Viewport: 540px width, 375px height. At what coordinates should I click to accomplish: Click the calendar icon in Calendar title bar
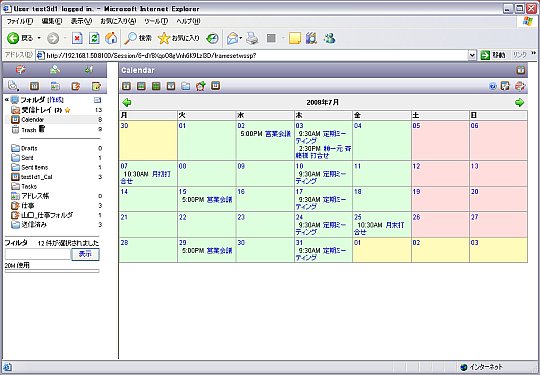[521, 70]
